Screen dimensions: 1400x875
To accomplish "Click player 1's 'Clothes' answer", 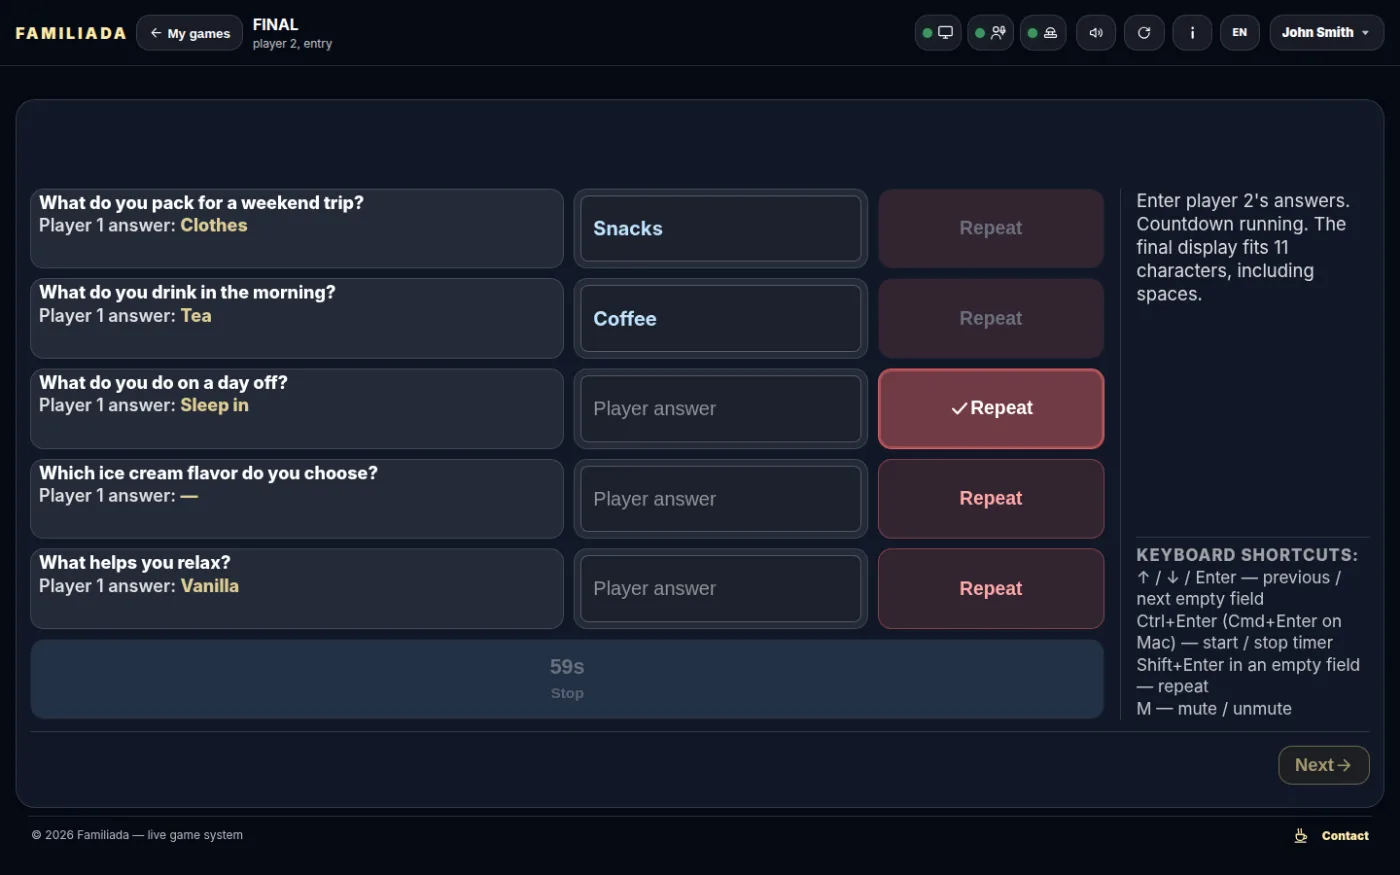I will coord(214,225).
